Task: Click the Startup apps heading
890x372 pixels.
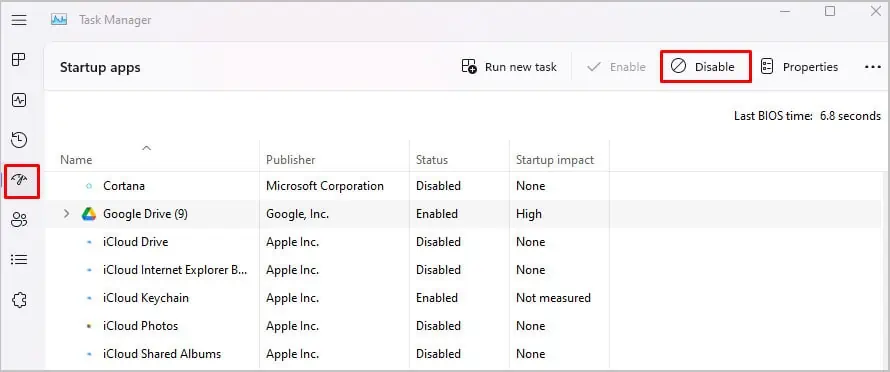Action: click(x=100, y=67)
